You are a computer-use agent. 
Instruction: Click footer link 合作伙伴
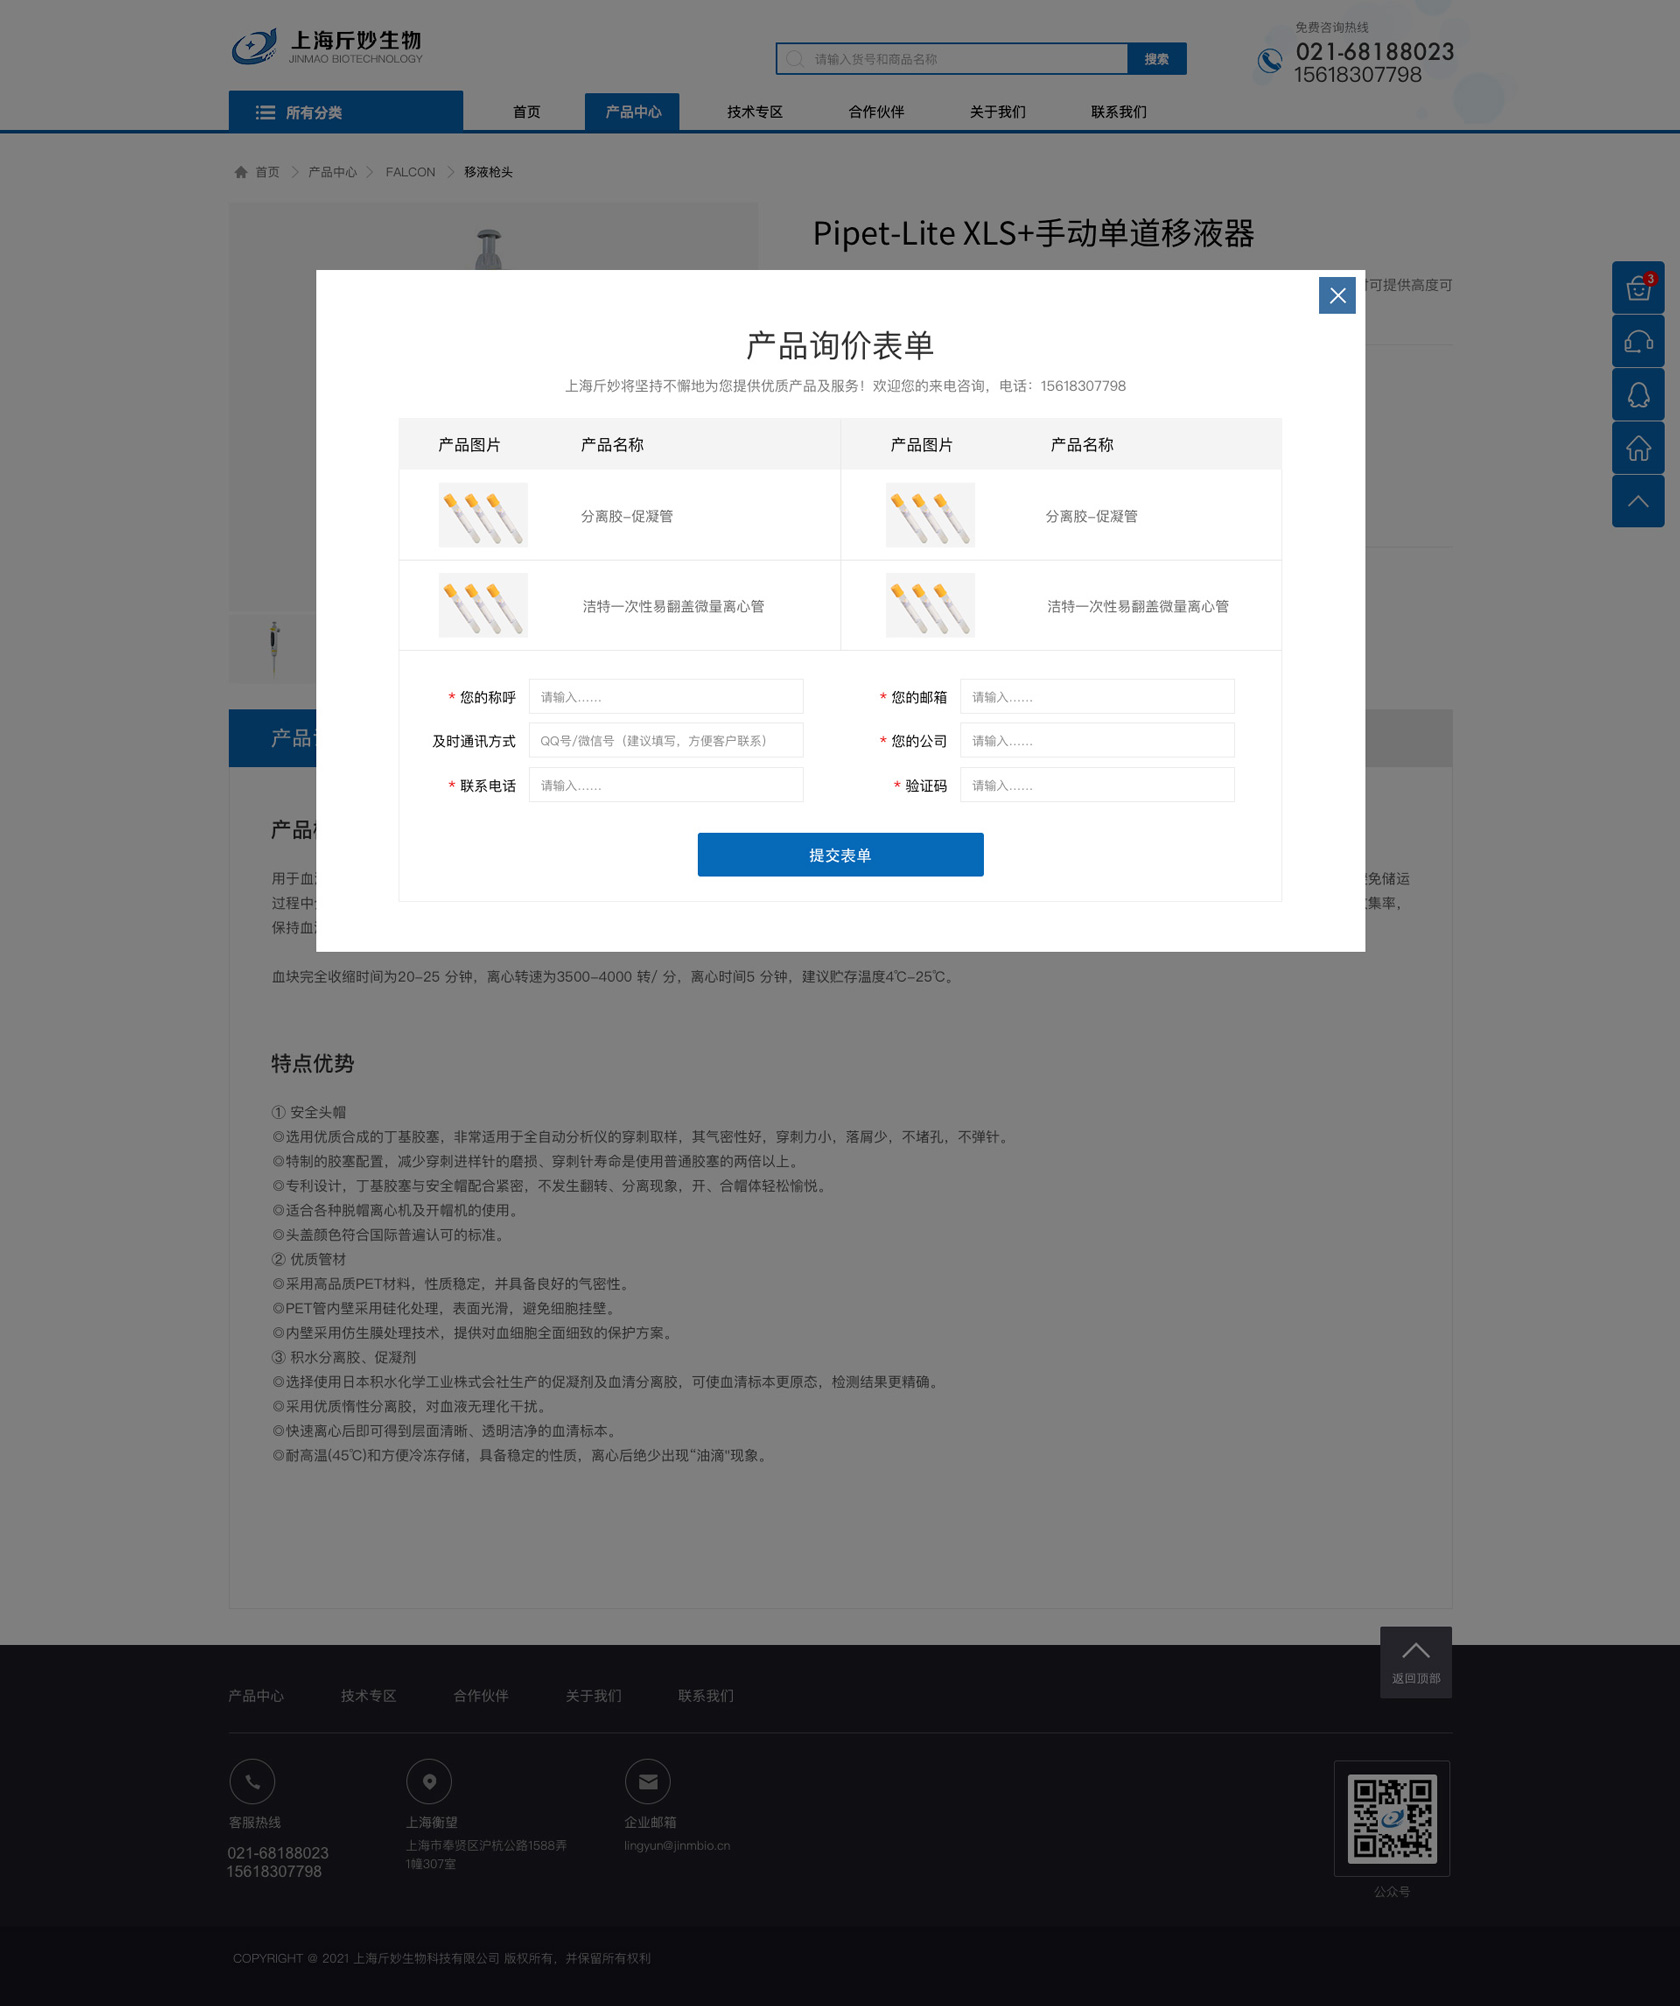pyautogui.click(x=481, y=1696)
